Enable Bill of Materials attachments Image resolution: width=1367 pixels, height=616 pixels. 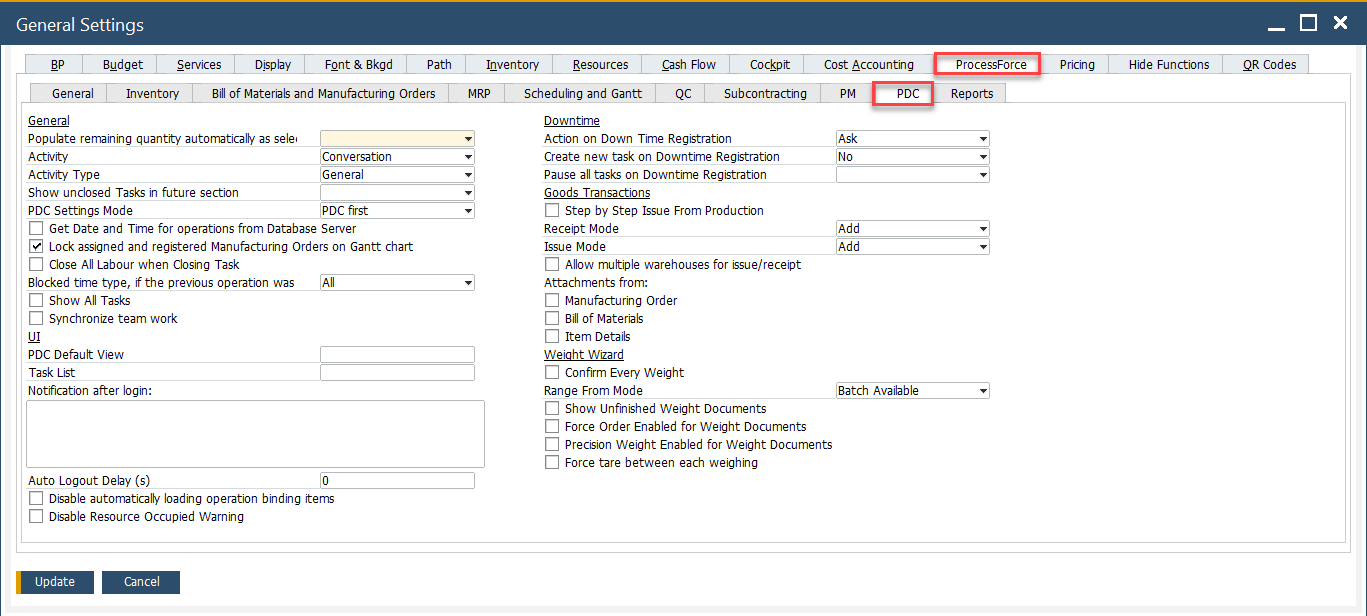(551, 318)
